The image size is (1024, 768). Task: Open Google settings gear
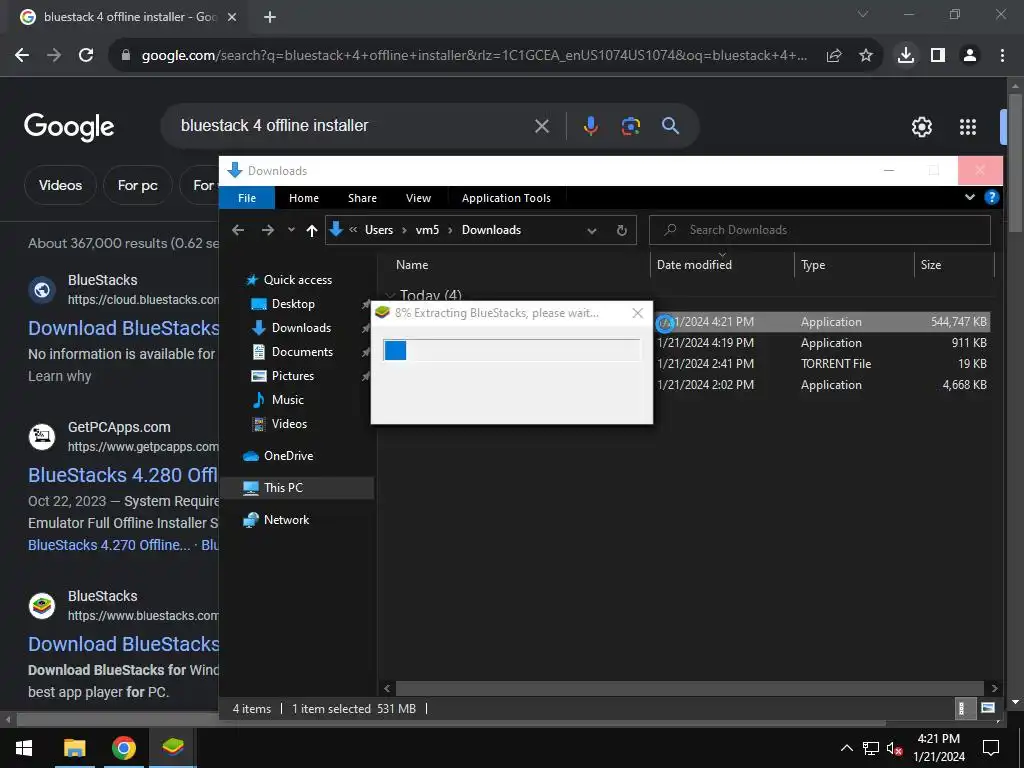[x=921, y=127]
